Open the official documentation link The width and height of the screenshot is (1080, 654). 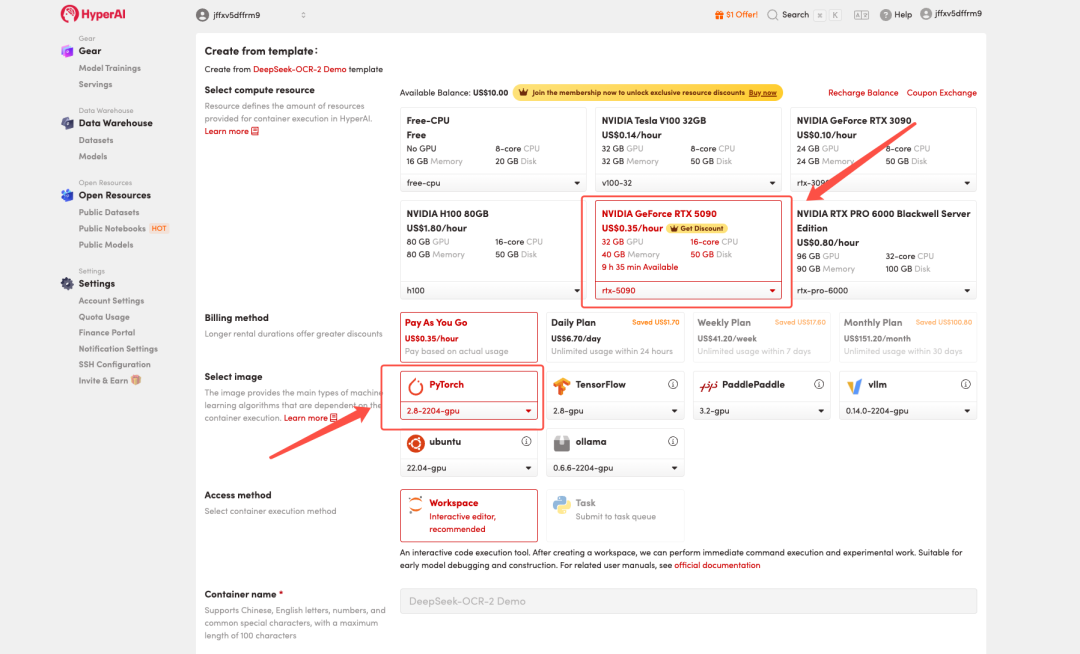(717, 565)
